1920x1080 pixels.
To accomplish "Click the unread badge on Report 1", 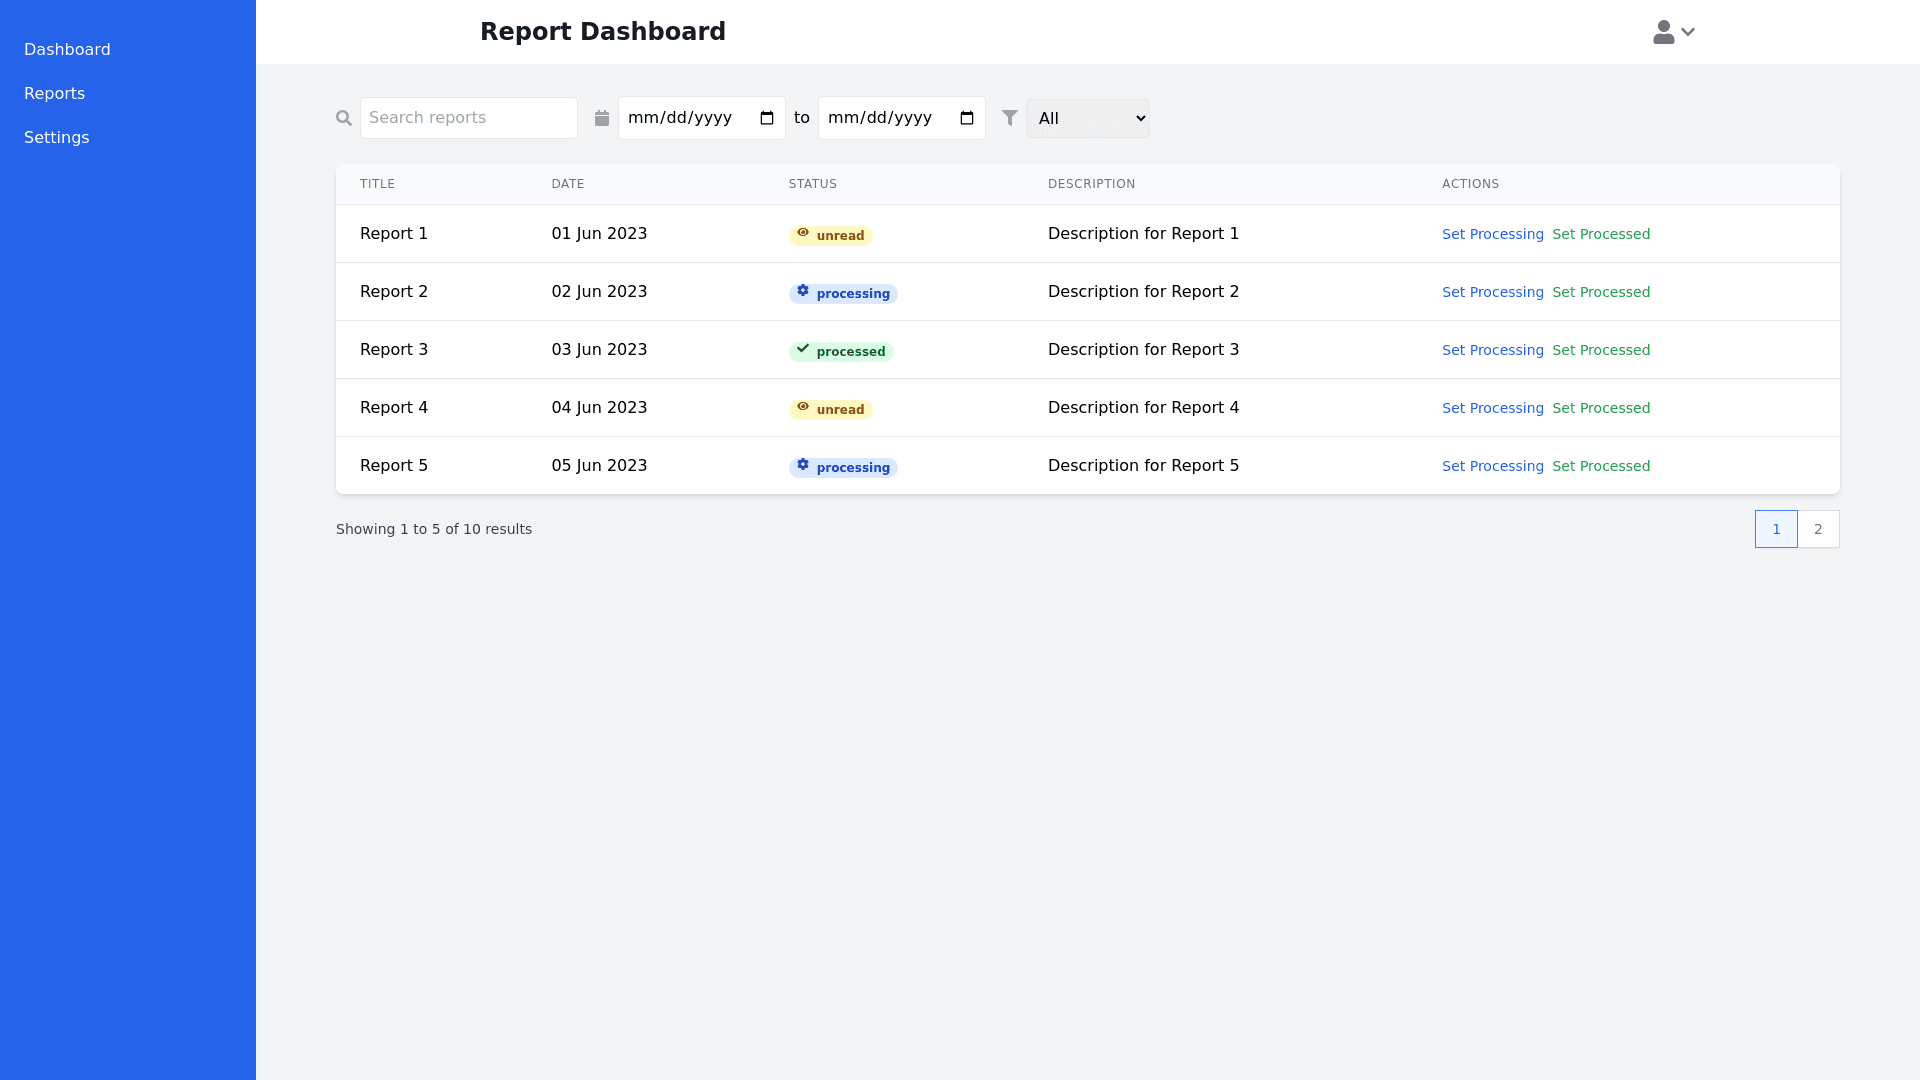I will (x=830, y=235).
